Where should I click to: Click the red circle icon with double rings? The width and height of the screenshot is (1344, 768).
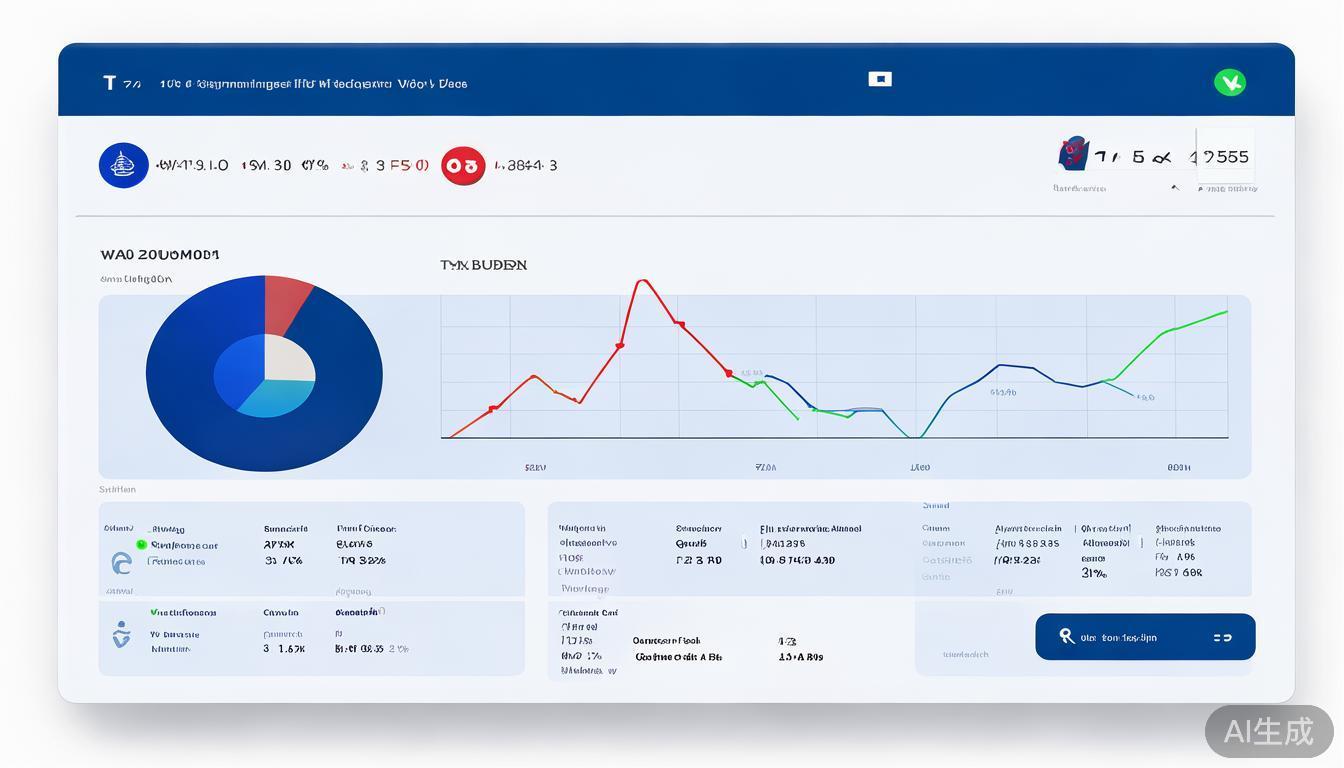[463, 166]
